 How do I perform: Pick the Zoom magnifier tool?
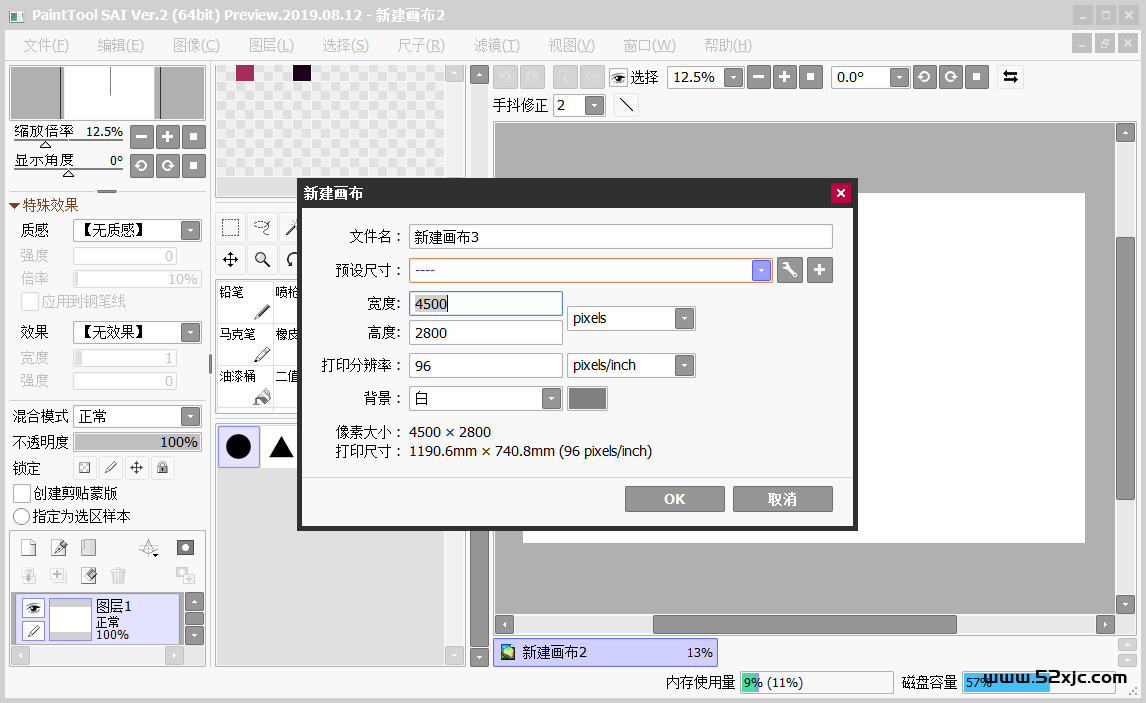262,260
